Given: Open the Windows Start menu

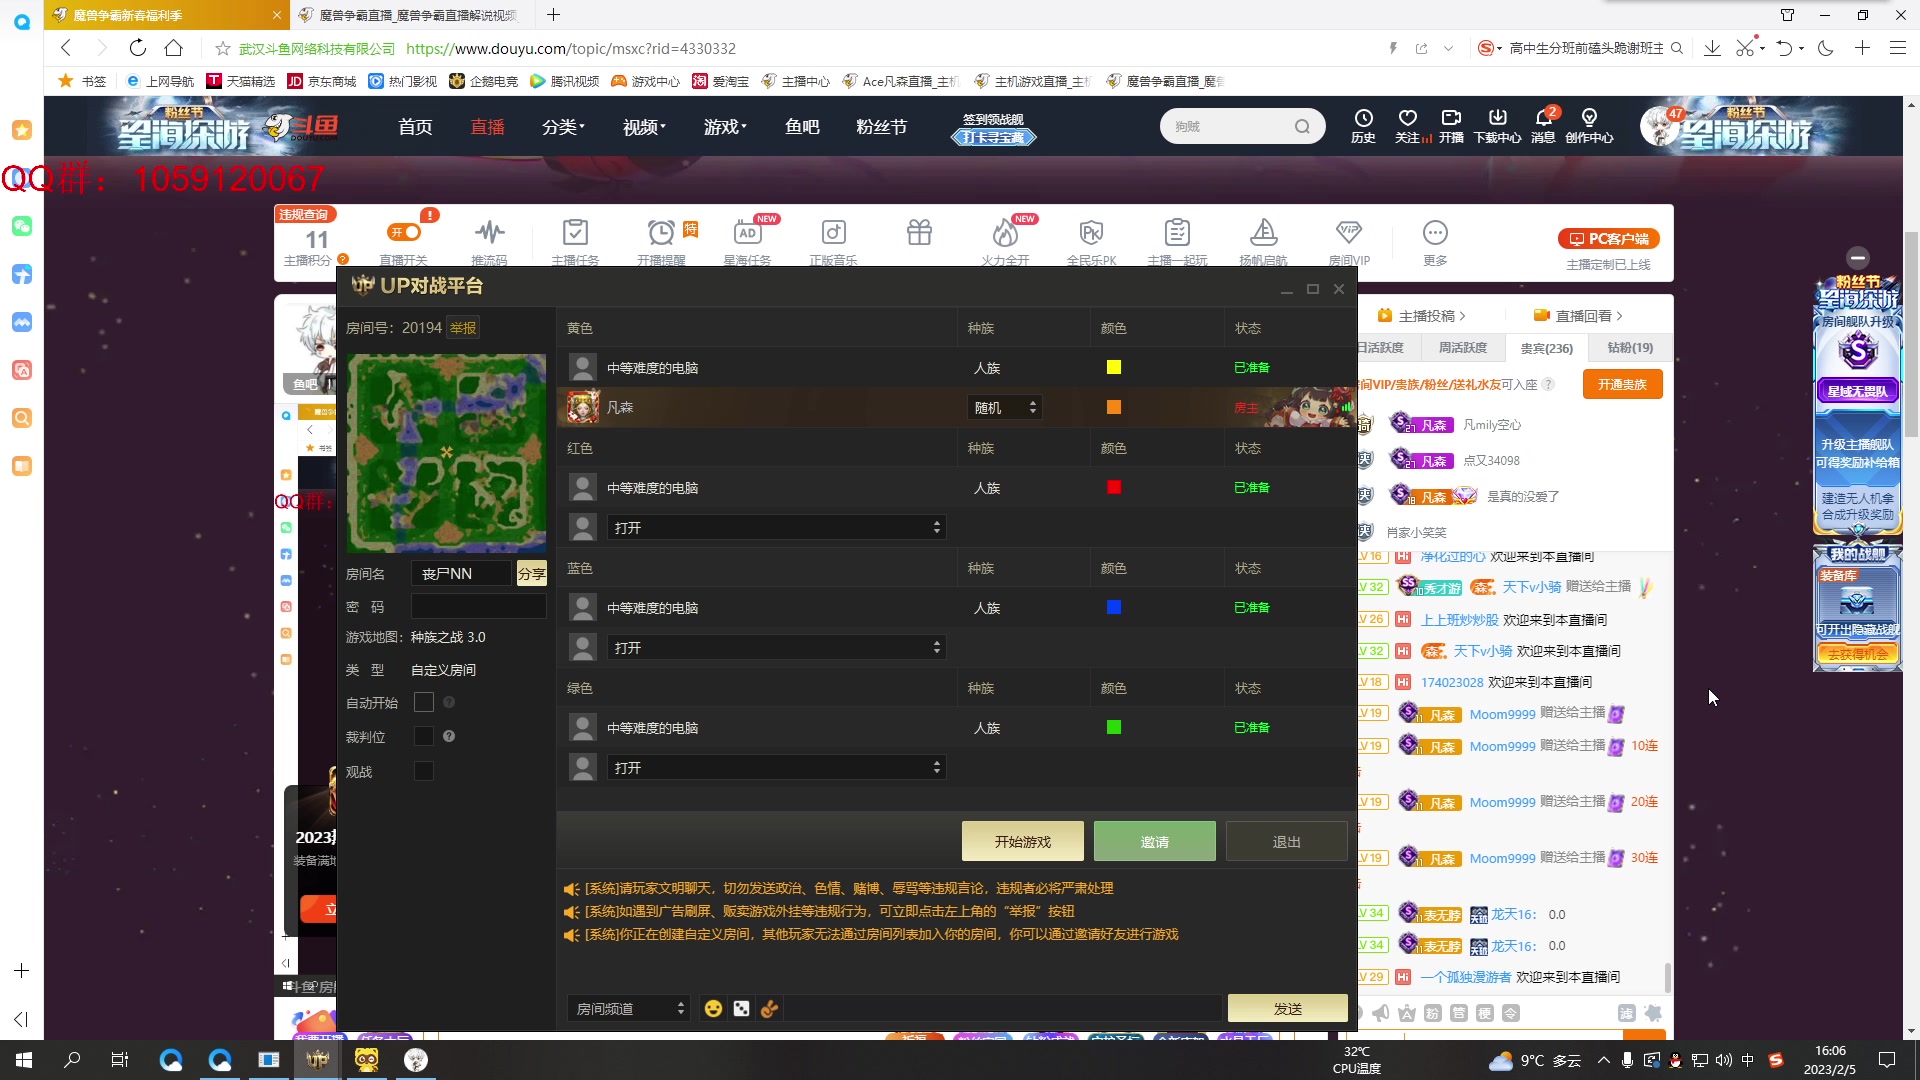Looking at the screenshot, I should pyautogui.click(x=24, y=1060).
